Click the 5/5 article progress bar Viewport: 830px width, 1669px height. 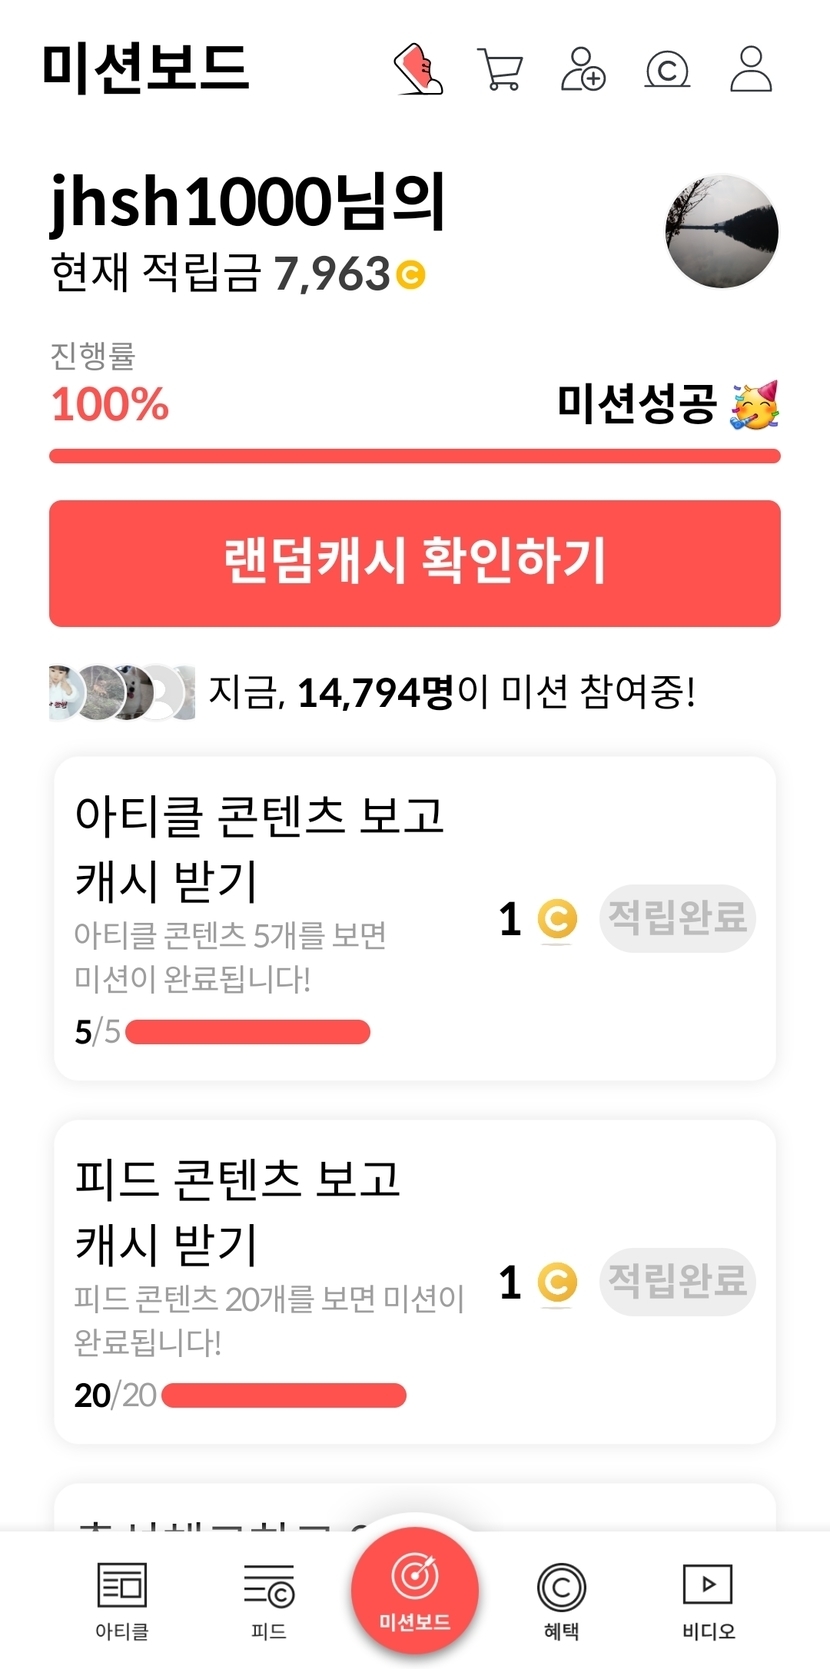point(247,1032)
